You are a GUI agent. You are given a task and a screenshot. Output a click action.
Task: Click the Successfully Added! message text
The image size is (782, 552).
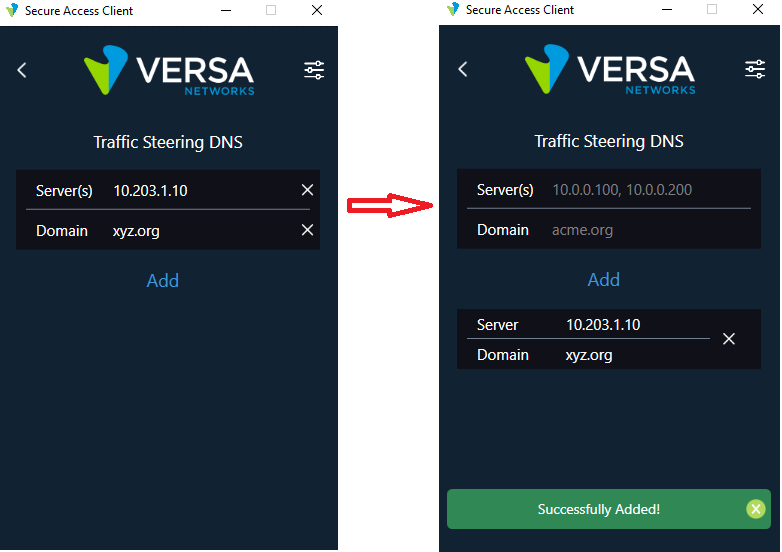(598, 509)
